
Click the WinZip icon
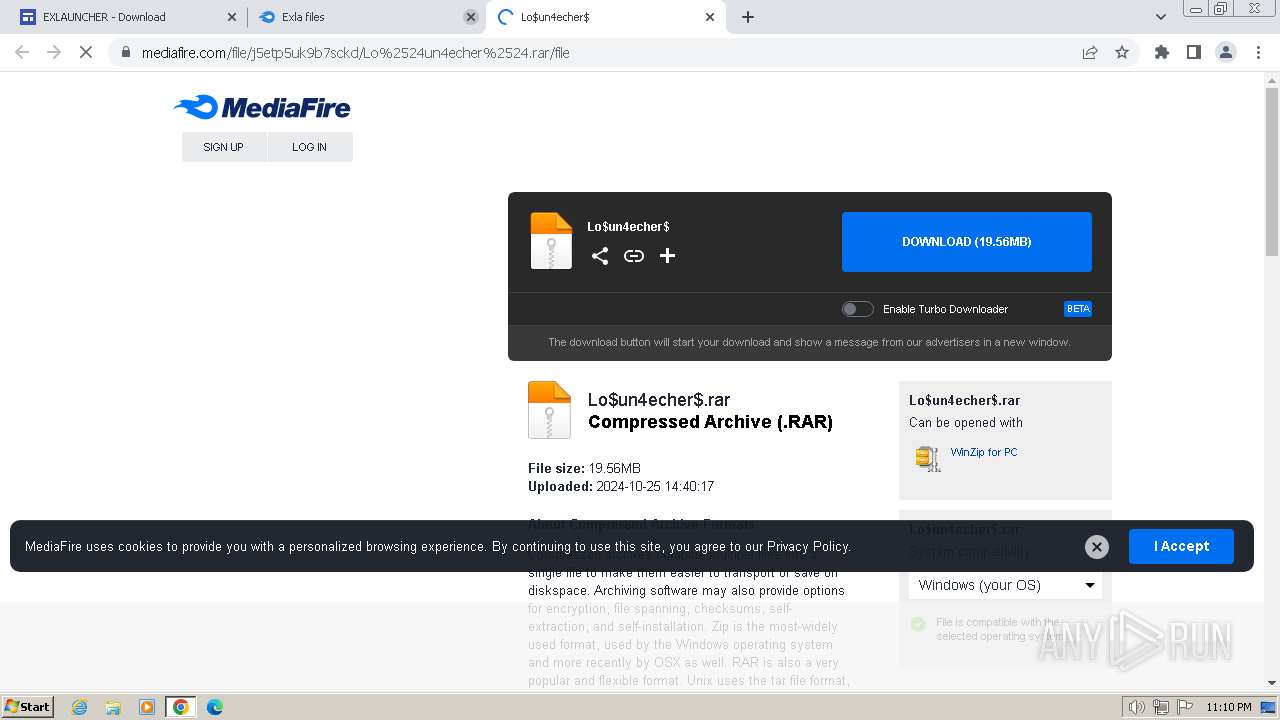coord(928,458)
